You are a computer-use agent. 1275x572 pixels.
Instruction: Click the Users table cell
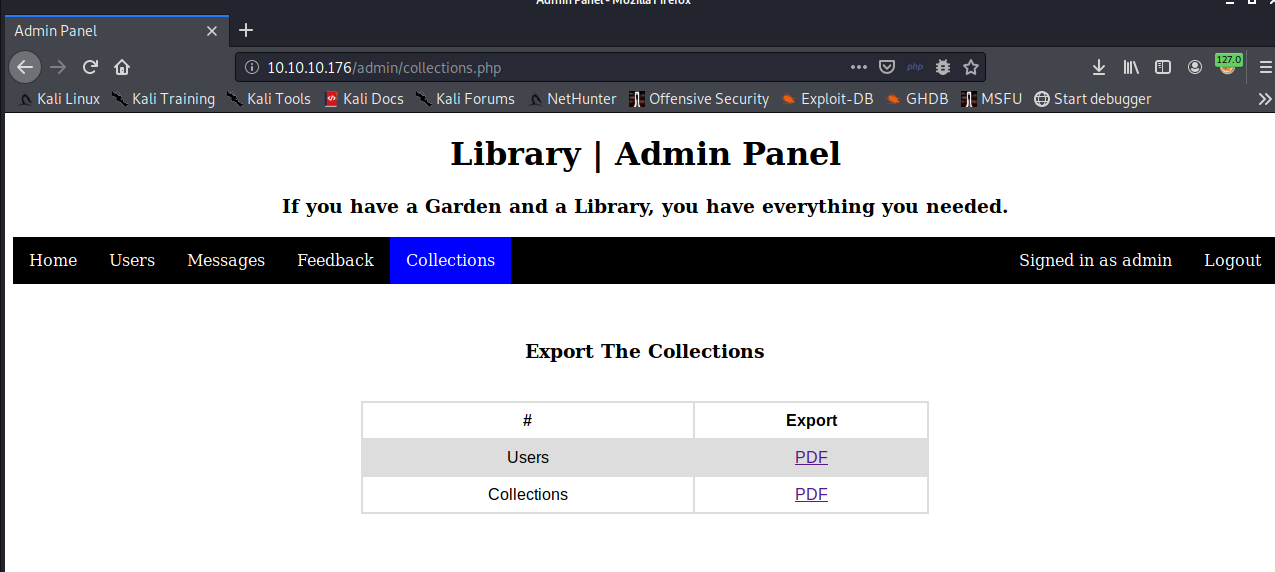[528, 458]
